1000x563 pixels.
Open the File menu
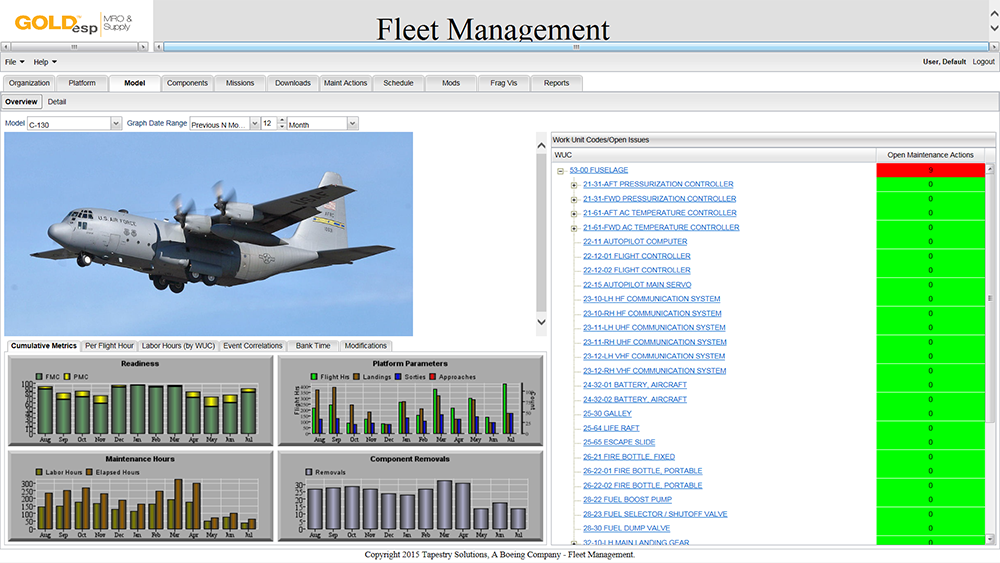click(13, 62)
